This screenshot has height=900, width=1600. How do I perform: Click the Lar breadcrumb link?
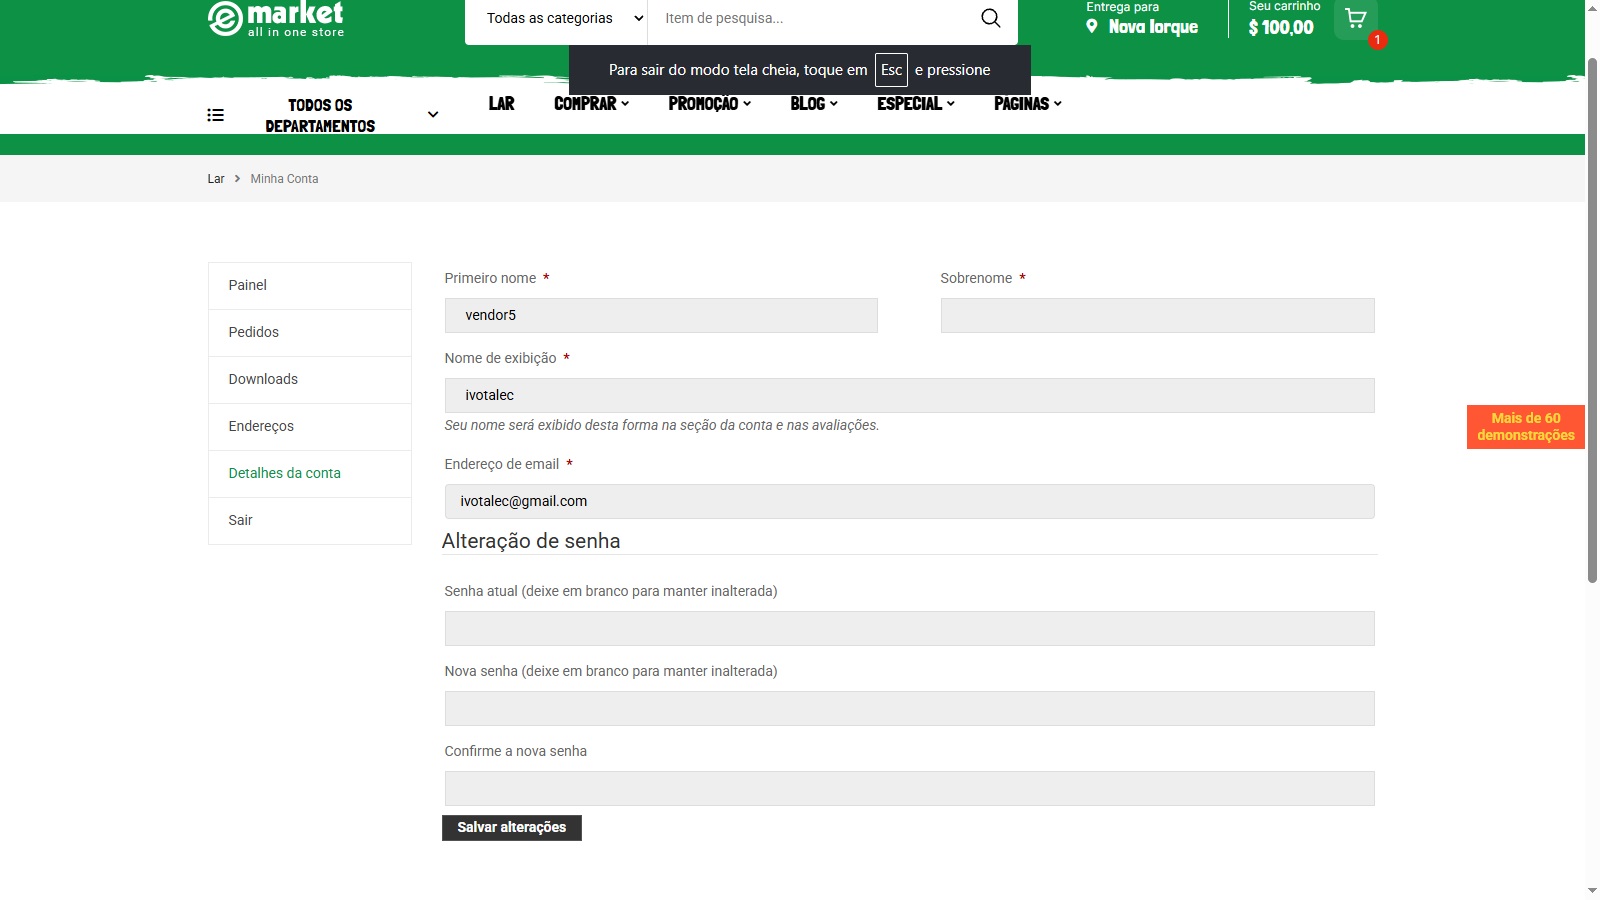(x=216, y=179)
